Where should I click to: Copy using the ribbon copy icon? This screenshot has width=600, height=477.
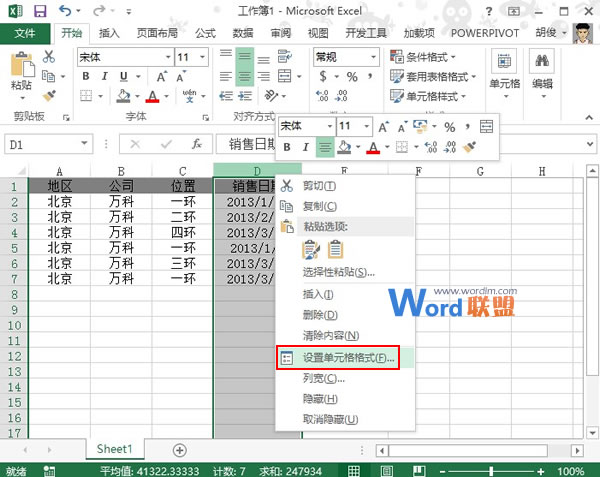point(48,76)
